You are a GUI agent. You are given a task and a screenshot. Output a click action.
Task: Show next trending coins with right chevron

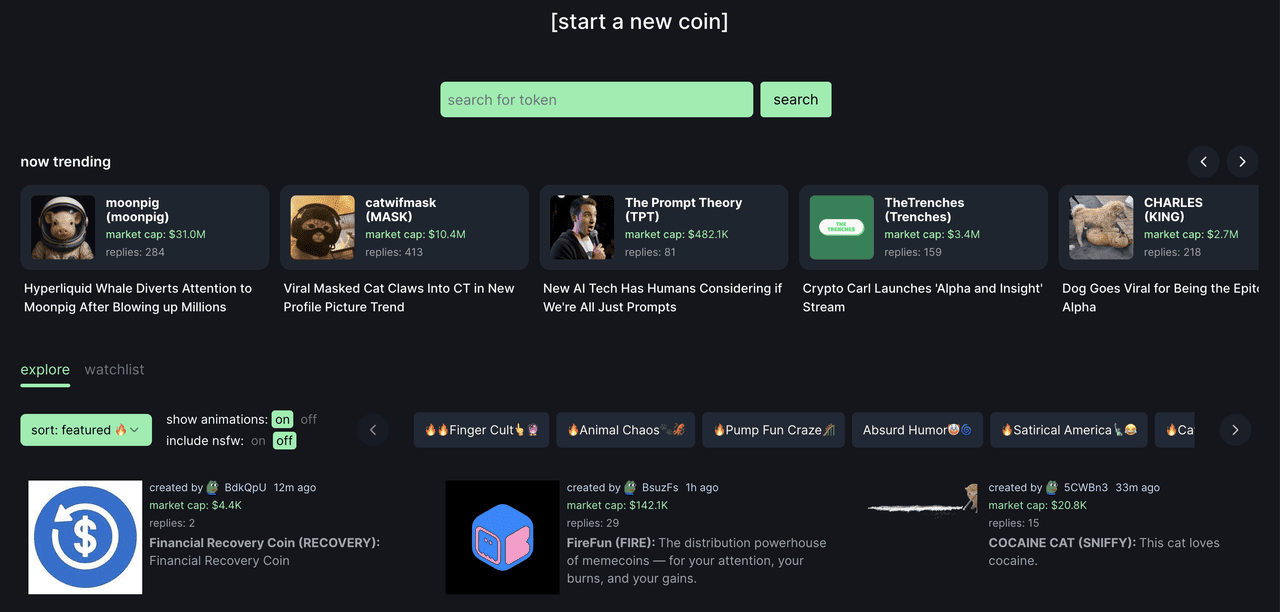1242,161
